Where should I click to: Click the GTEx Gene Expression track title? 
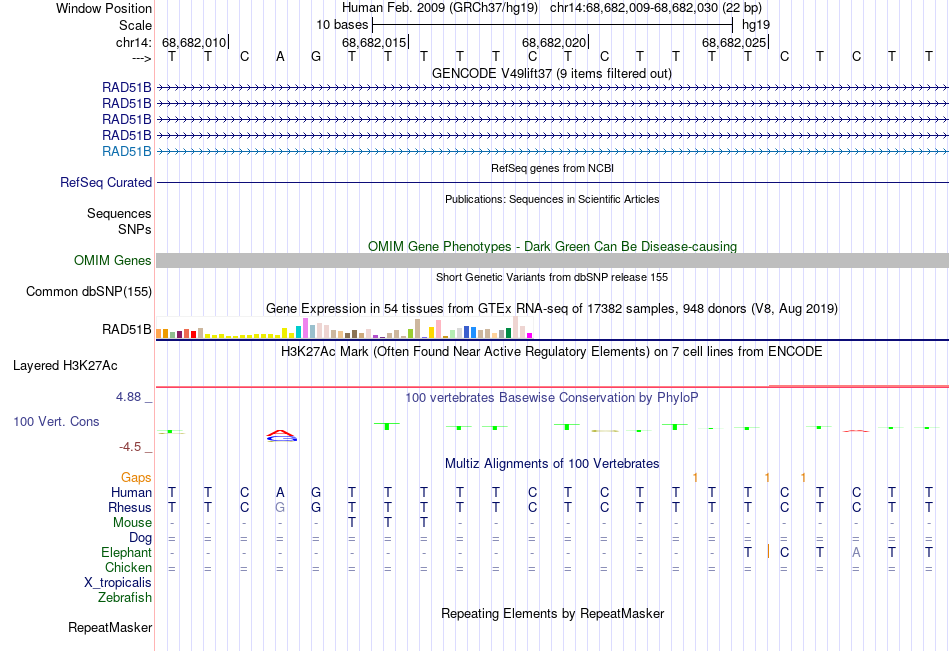[551, 309]
